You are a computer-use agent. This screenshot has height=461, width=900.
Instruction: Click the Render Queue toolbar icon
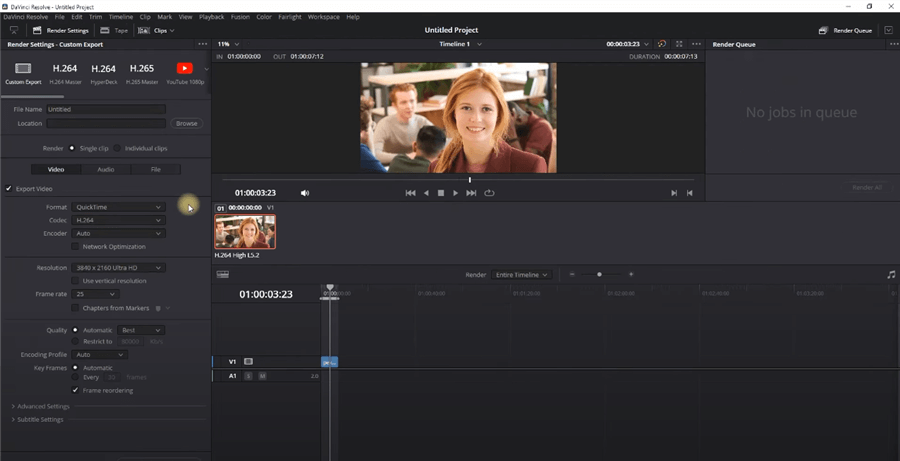[x=823, y=30]
